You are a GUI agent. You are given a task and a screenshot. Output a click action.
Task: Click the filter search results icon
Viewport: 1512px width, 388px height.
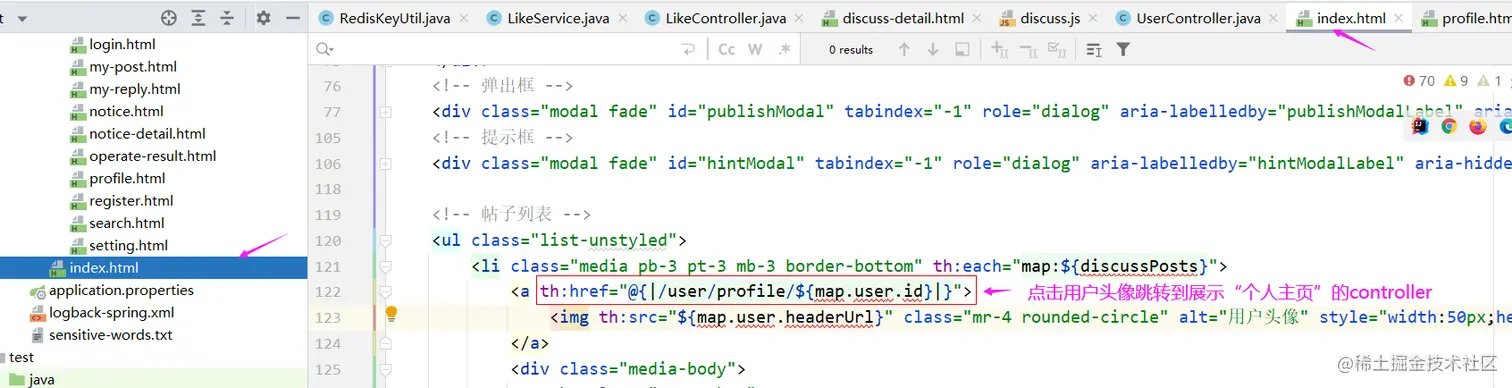1123,49
